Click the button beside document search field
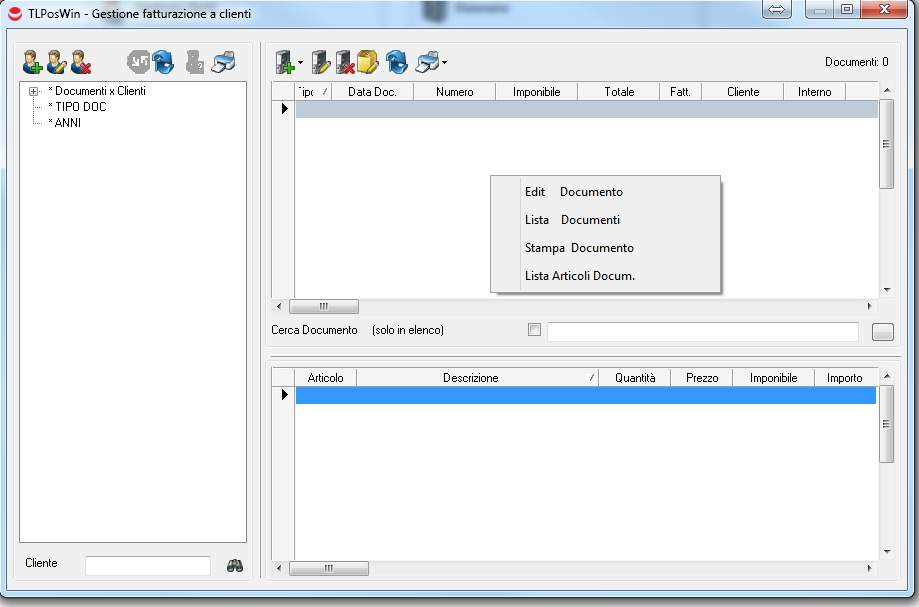This screenshot has width=919, height=607. pos(882,332)
